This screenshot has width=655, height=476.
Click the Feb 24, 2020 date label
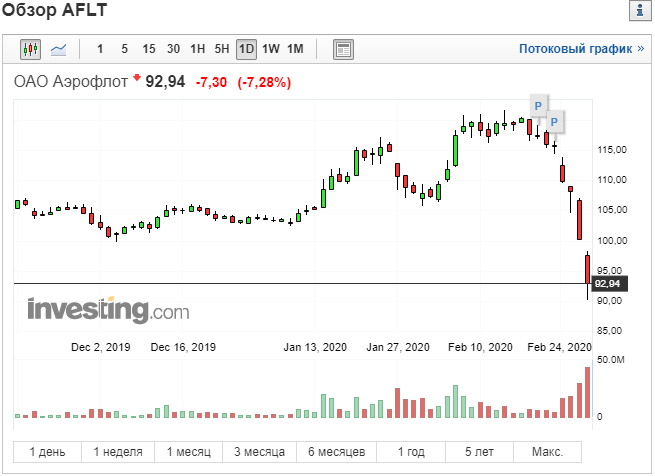coord(559,347)
